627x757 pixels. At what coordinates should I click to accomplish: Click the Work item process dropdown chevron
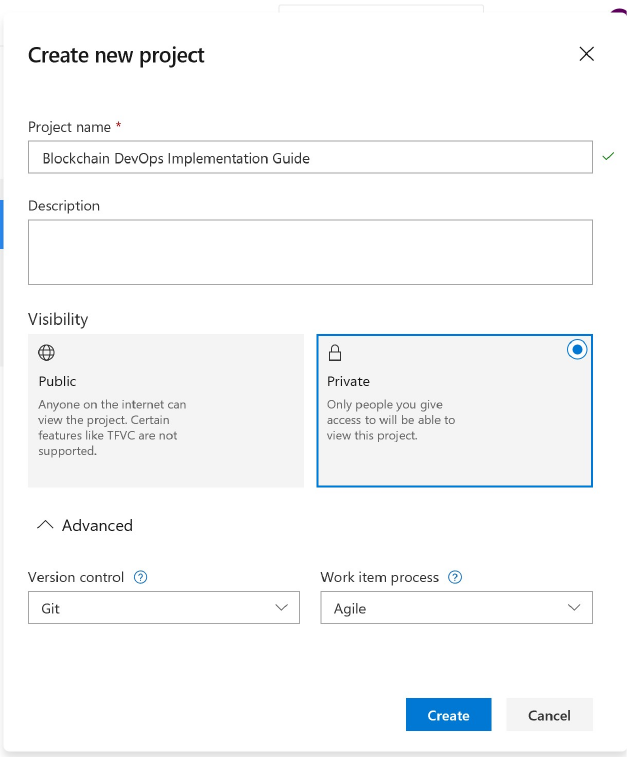(x=574, y=608)
